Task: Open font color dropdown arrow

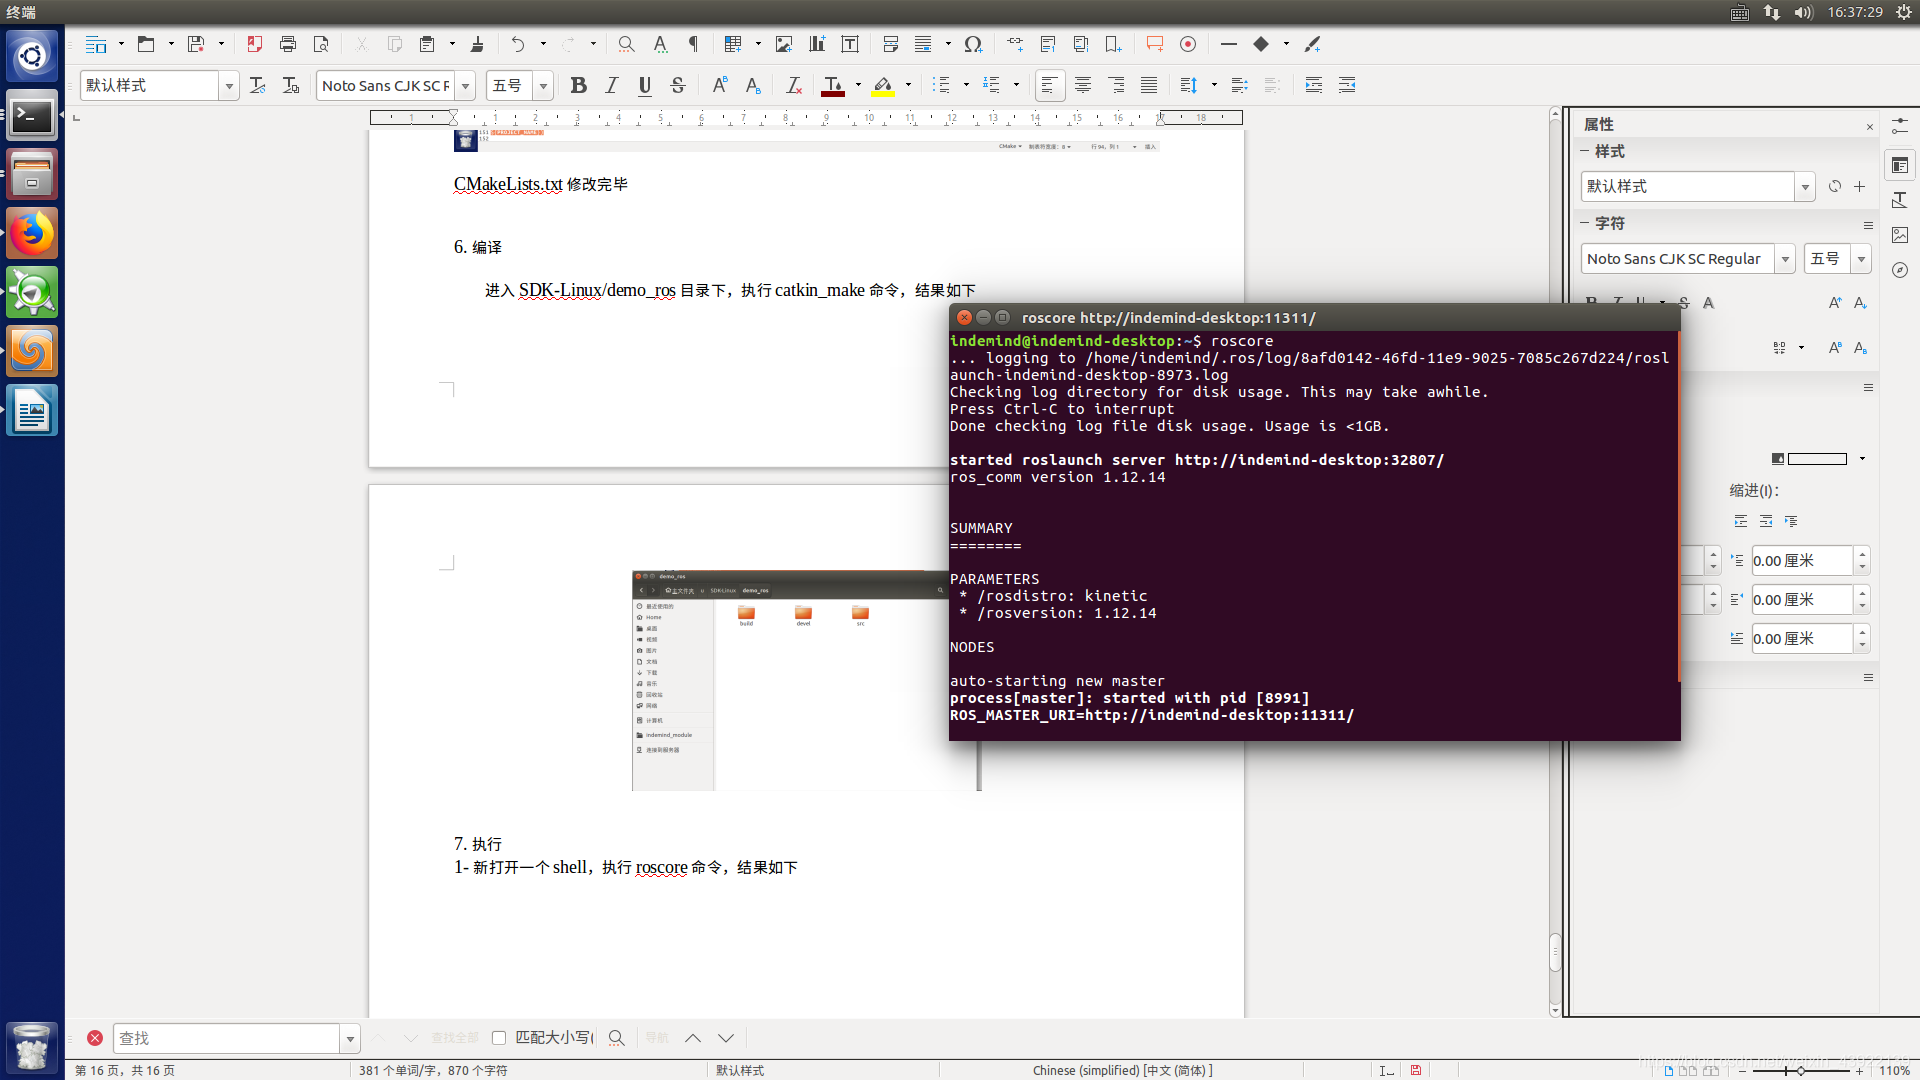Action: click(858, 86)
